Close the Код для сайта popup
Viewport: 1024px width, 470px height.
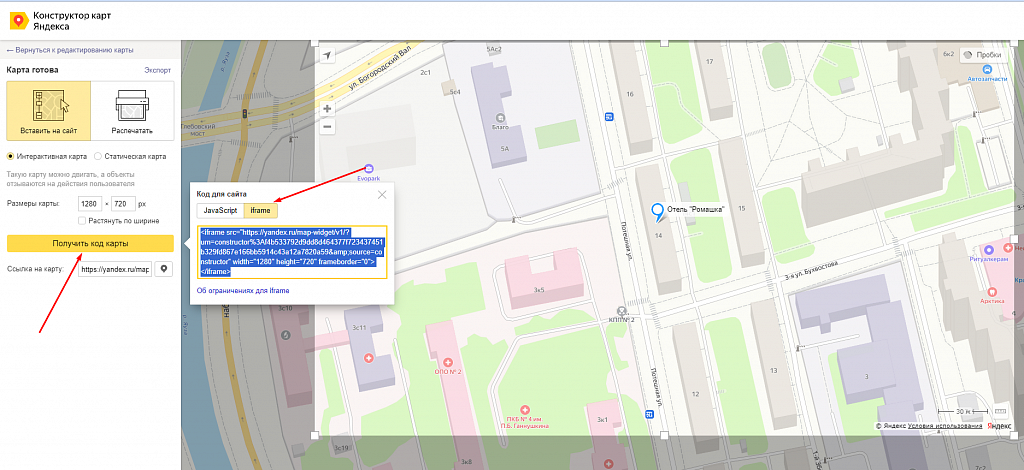[382, 195]
